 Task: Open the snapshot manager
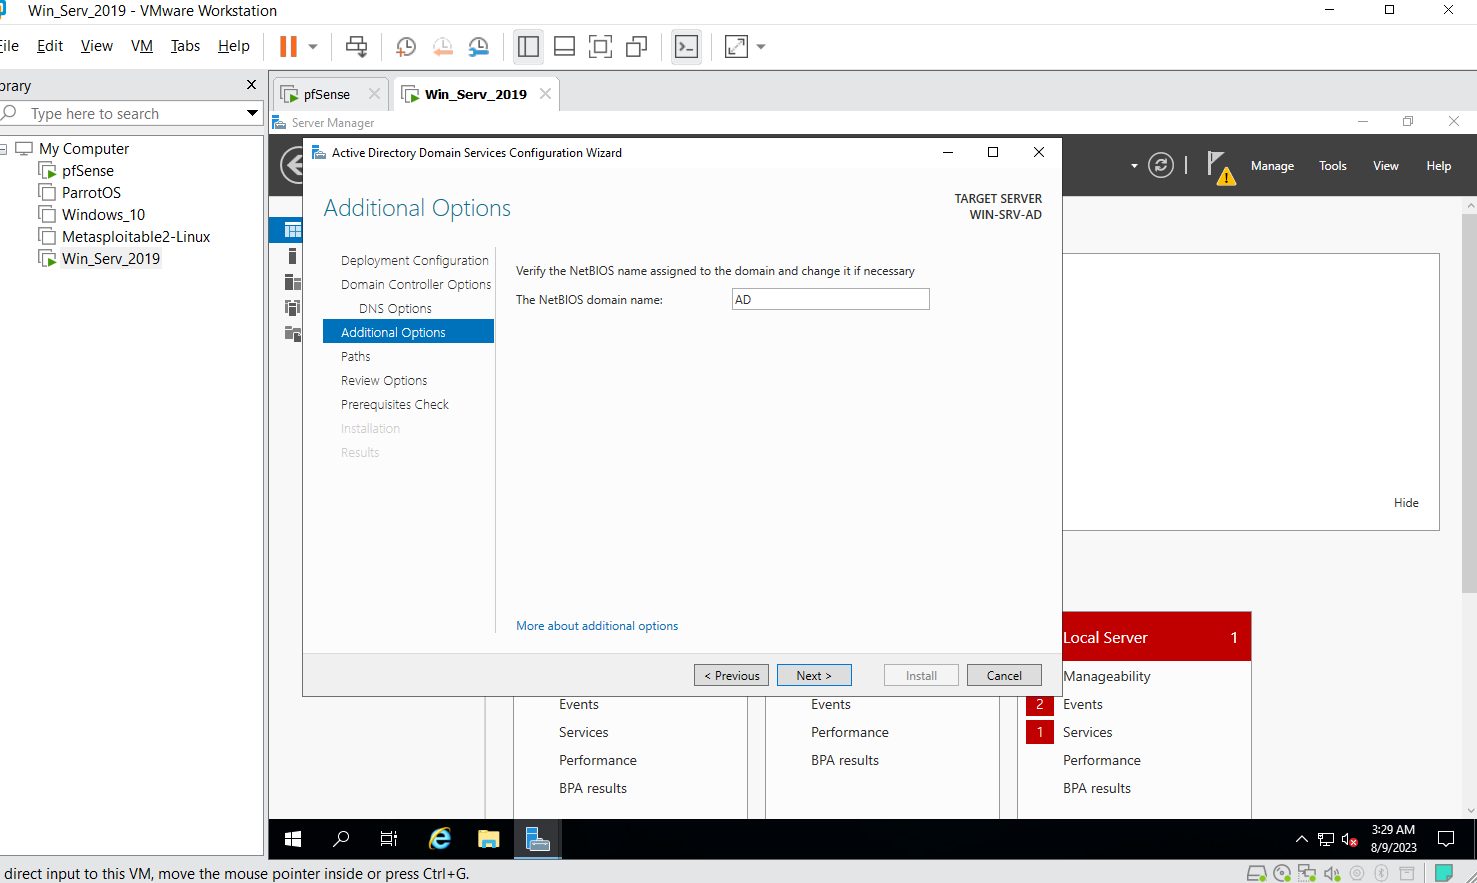click(479, 46)
